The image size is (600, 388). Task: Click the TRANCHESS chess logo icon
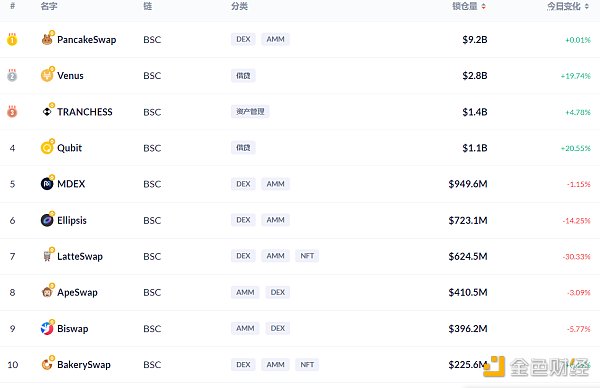pos(47,111)
